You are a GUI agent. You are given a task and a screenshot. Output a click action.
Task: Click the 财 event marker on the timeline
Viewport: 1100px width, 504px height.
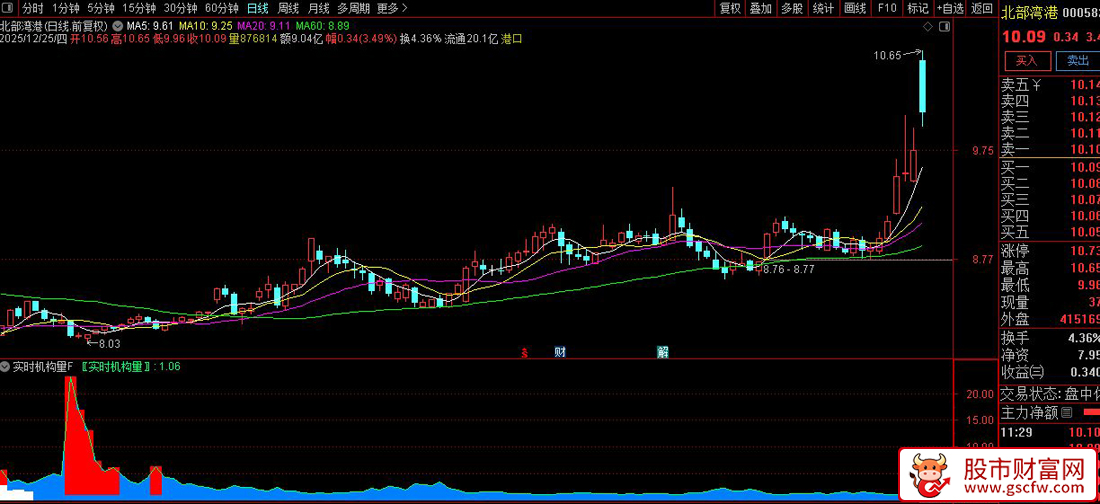pos(560,352)
